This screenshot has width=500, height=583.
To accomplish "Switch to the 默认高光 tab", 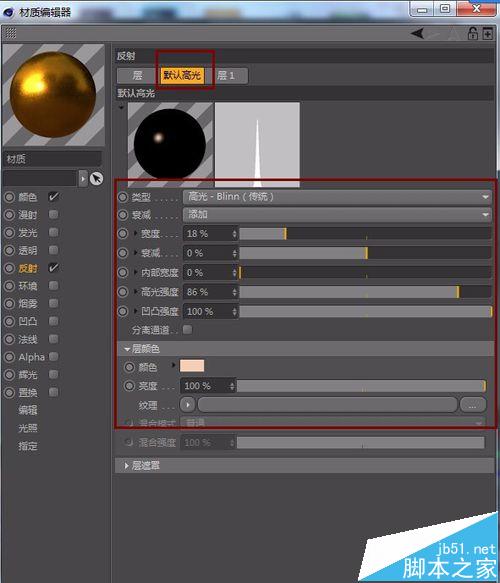I will (x=182, y=75).
